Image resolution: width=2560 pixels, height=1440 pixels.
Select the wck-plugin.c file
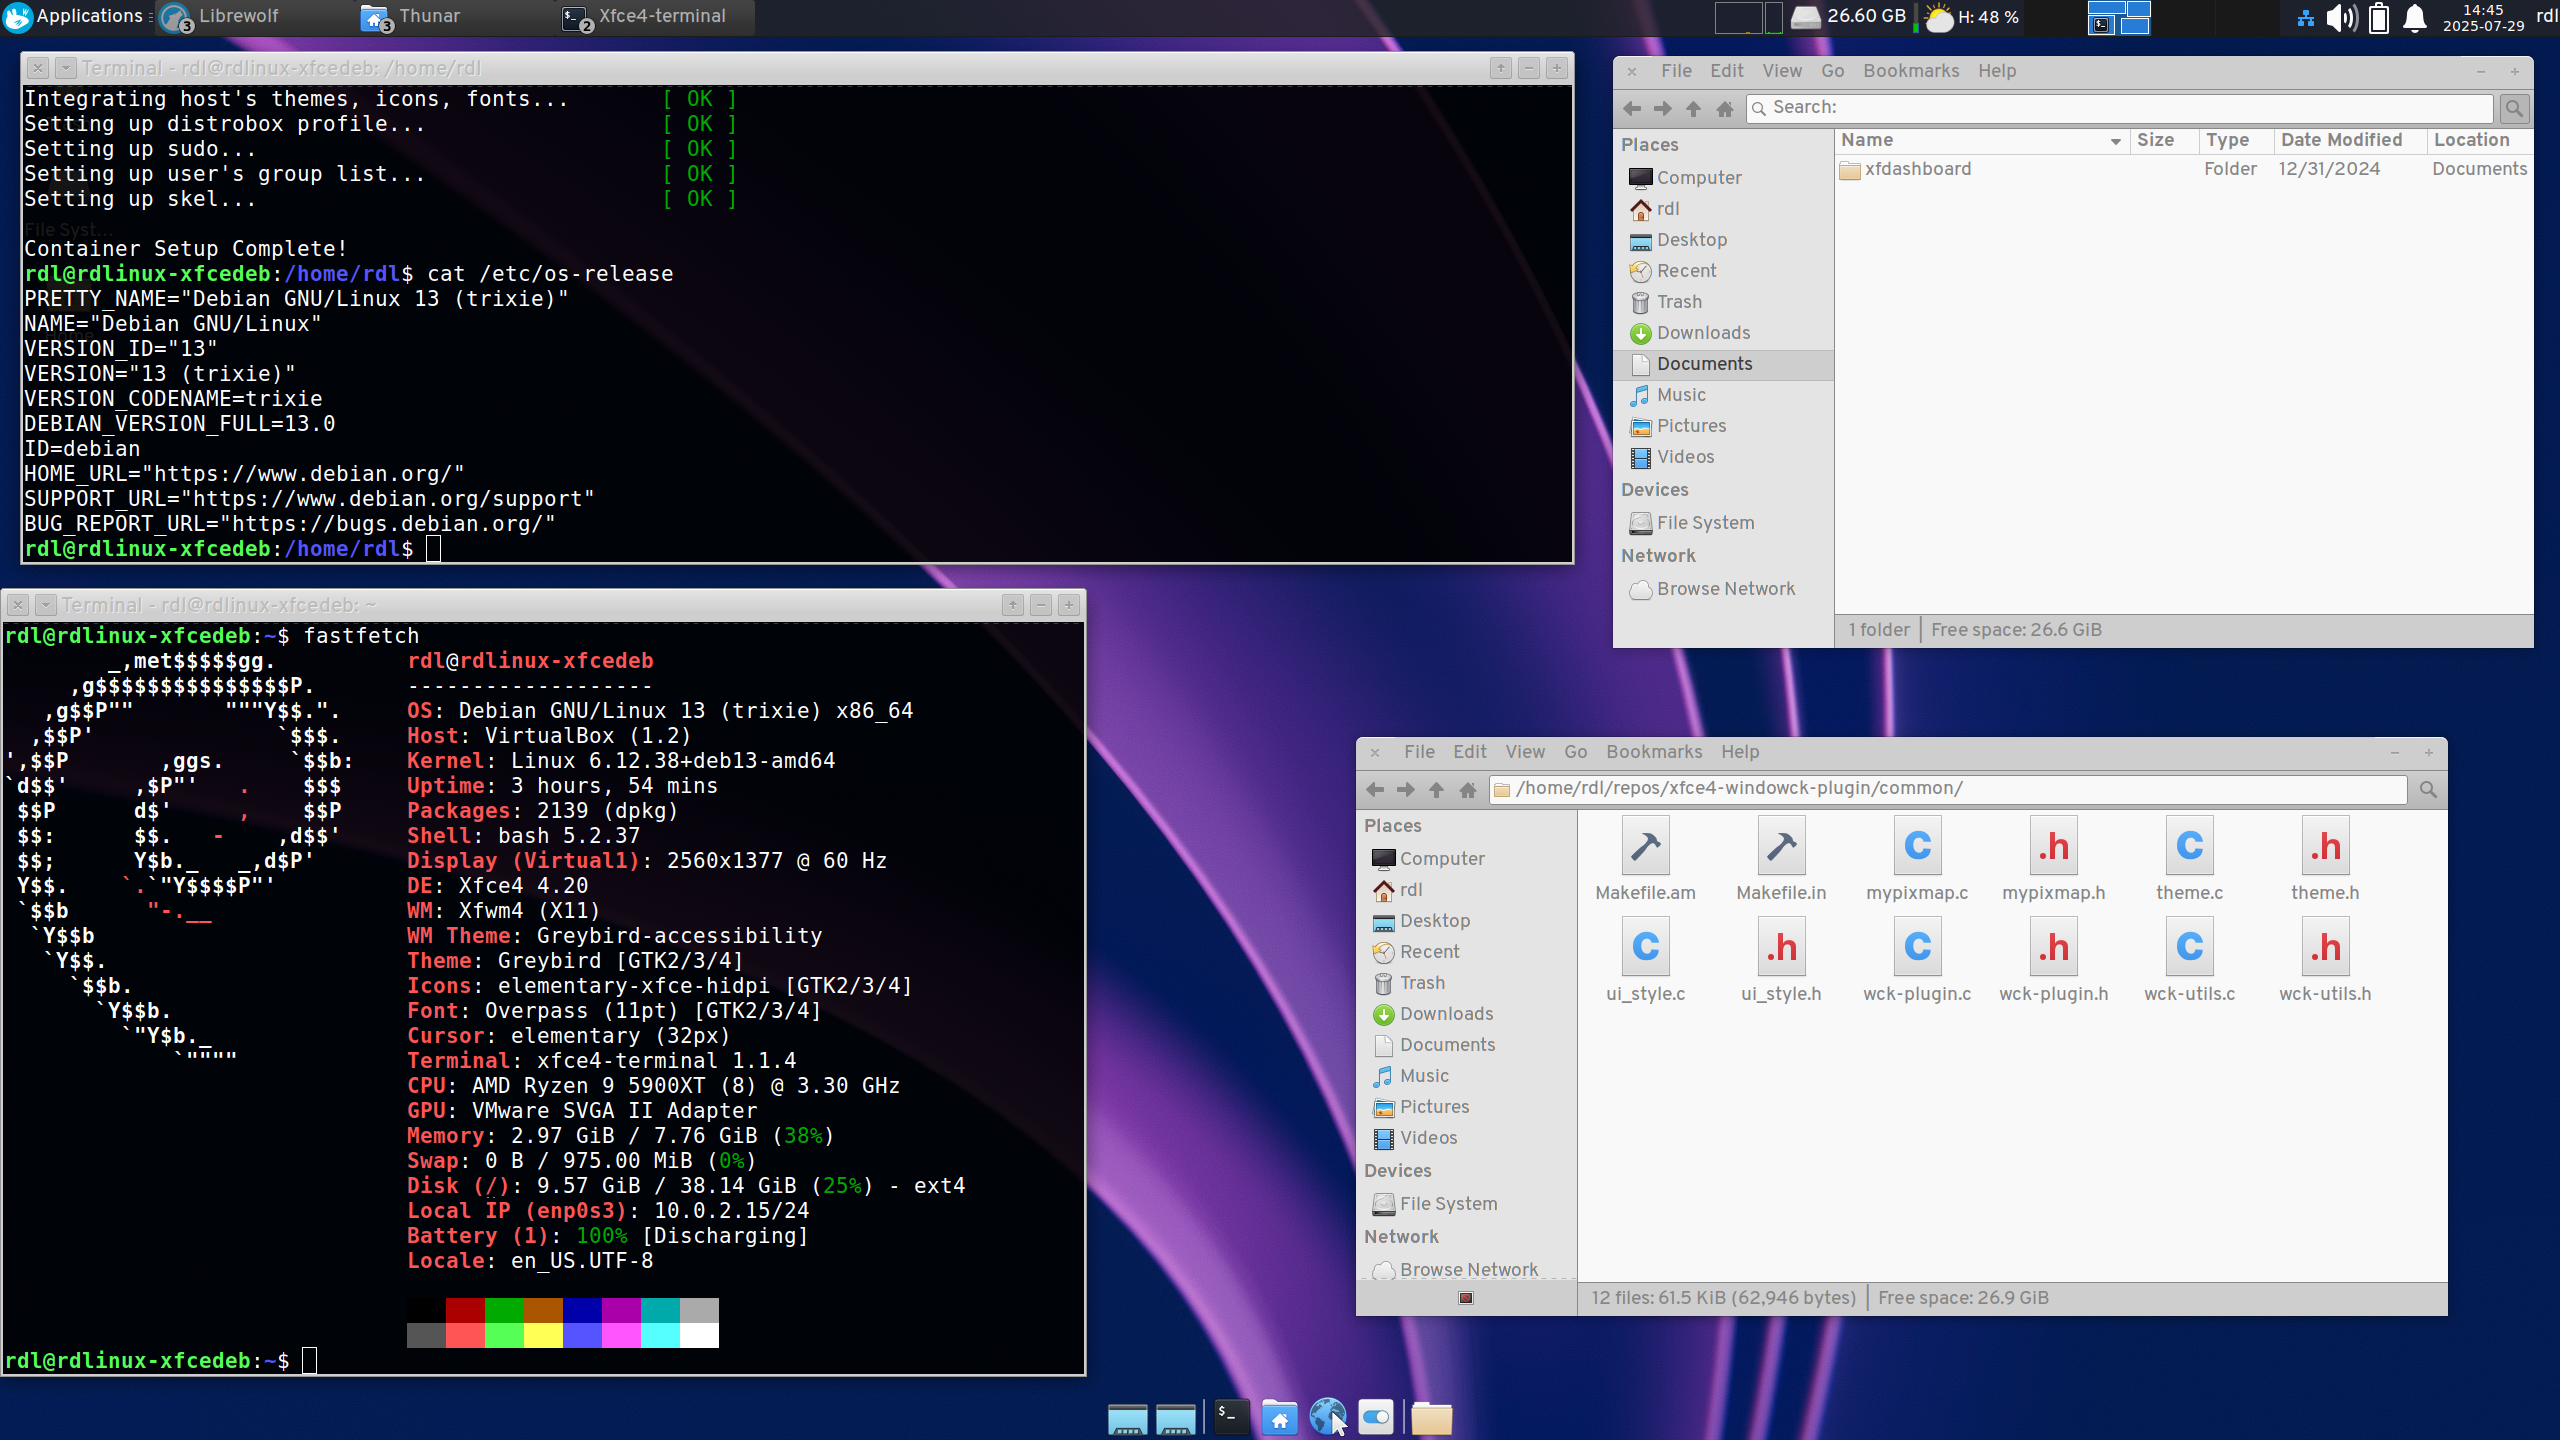[1917, 961]
